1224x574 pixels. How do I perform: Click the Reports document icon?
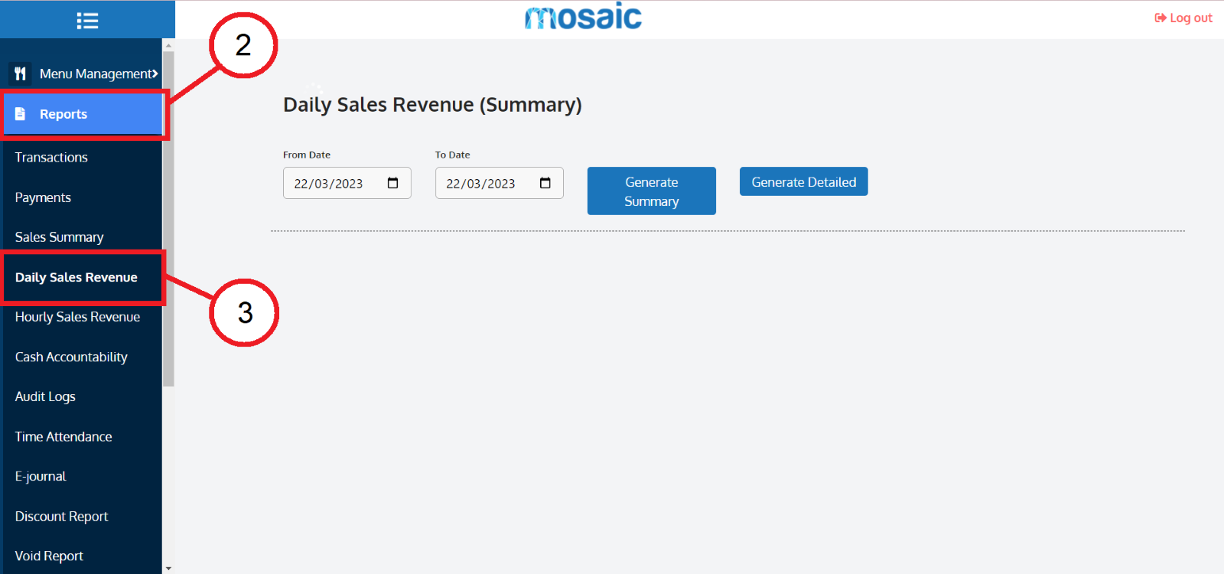pos(20,114)
